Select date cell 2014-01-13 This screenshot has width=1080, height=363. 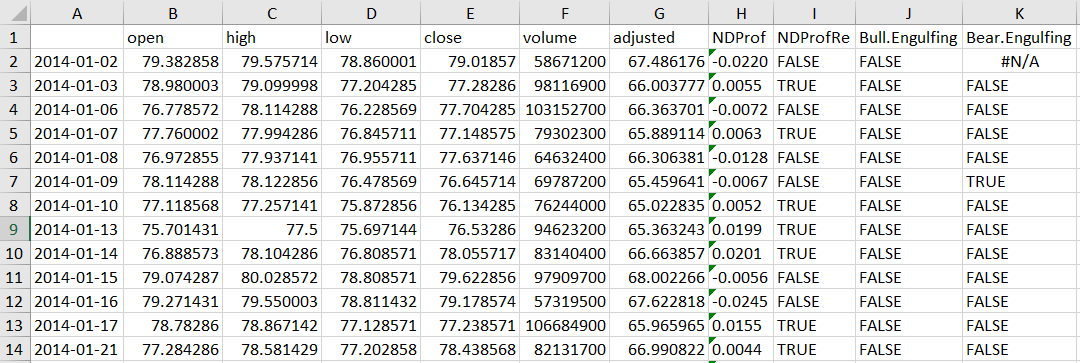[x=77, y=229]
